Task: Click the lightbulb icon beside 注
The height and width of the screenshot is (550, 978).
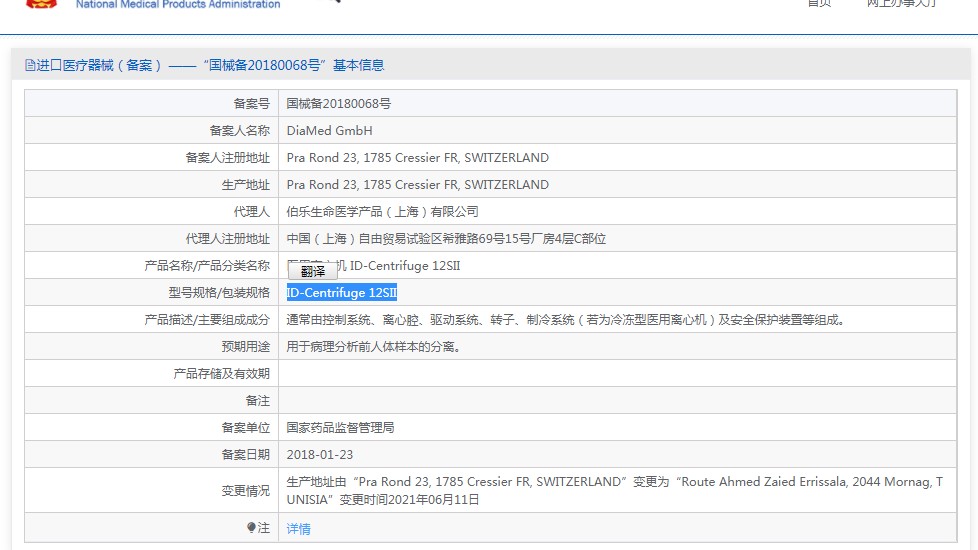Action: pyautogui.click(x=251, y=528)
